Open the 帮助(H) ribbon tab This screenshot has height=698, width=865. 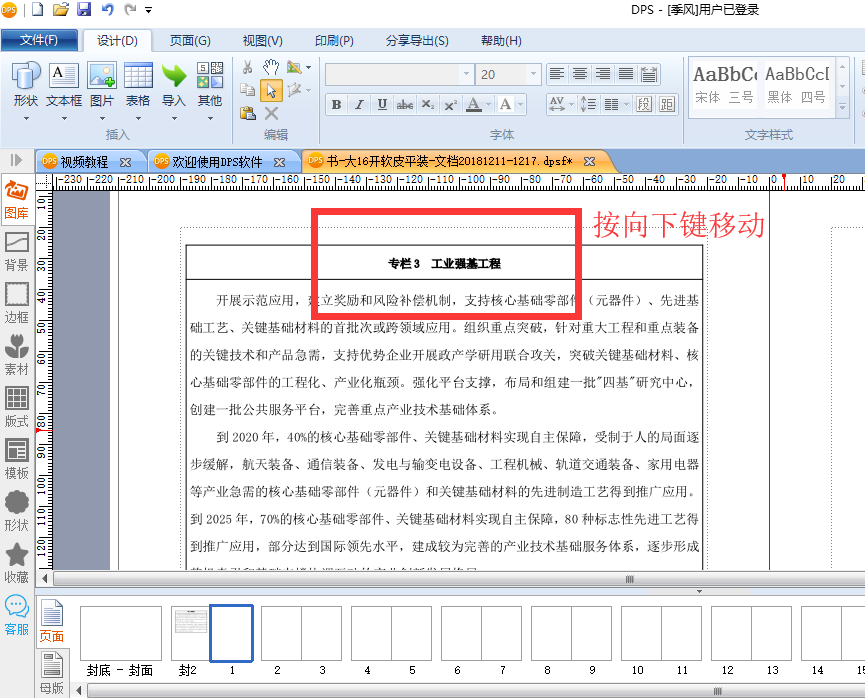501,41
